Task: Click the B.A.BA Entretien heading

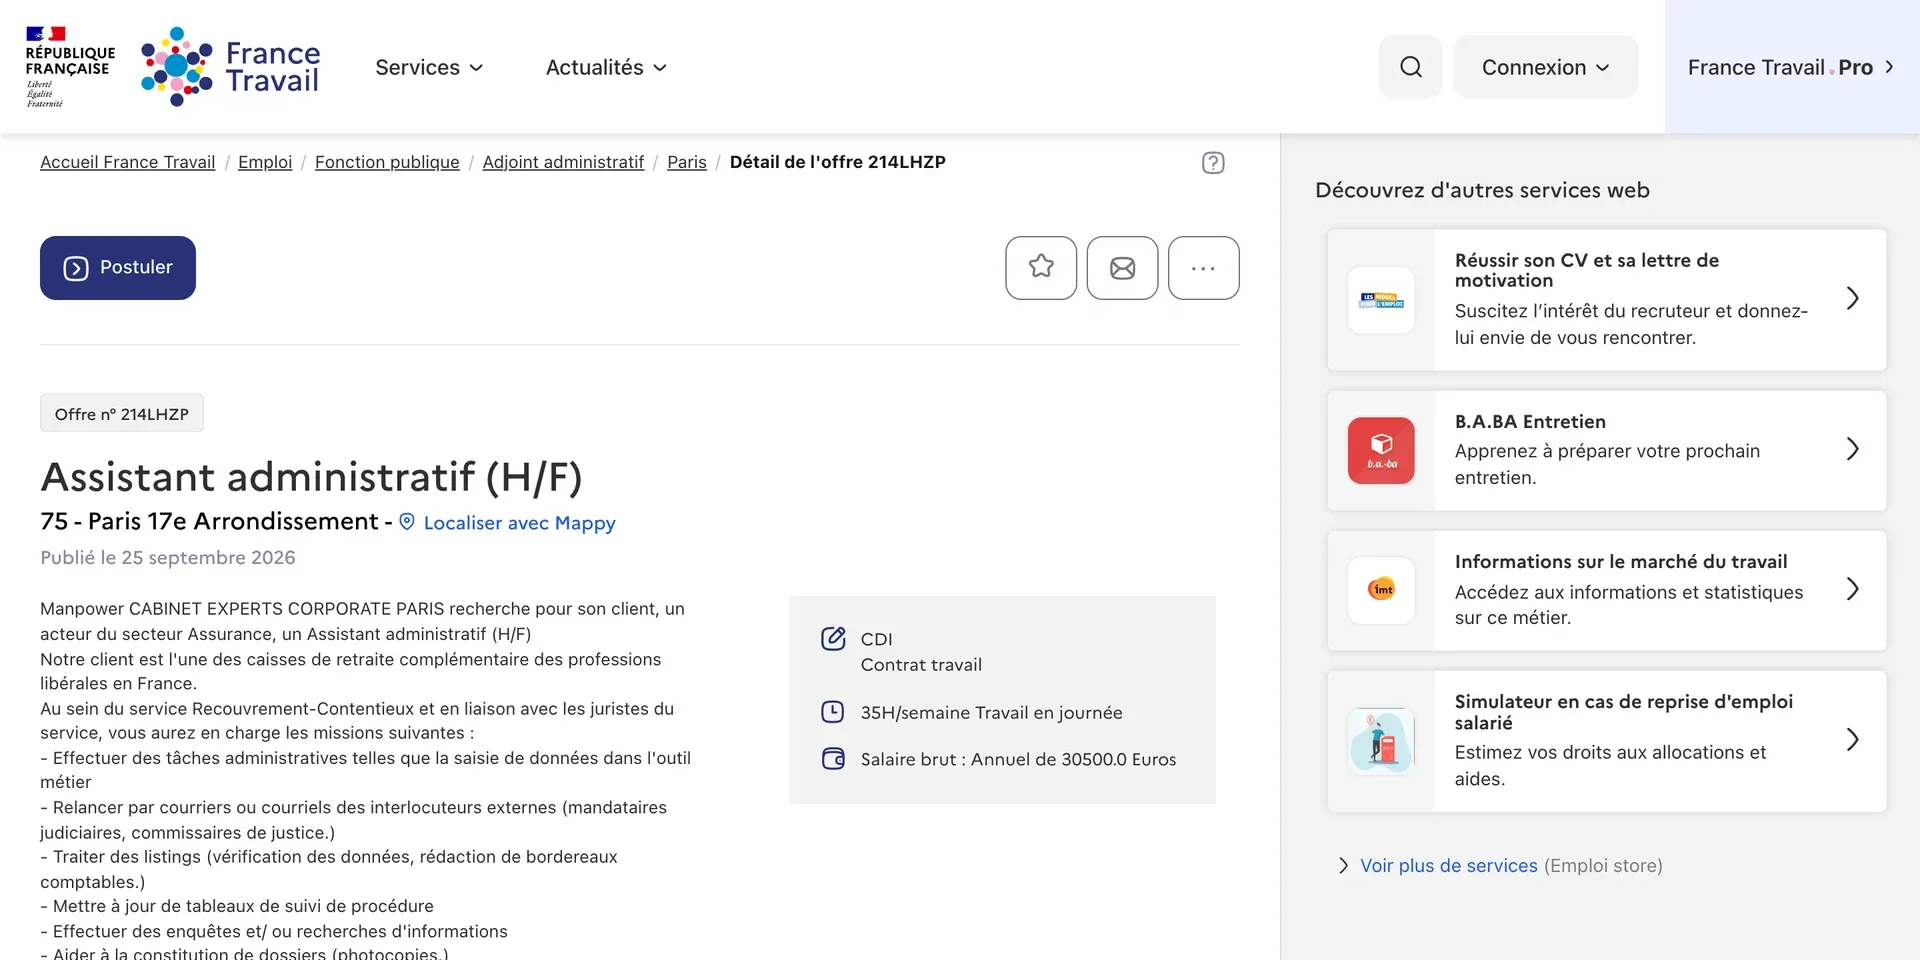Action: pos(1530,422)
